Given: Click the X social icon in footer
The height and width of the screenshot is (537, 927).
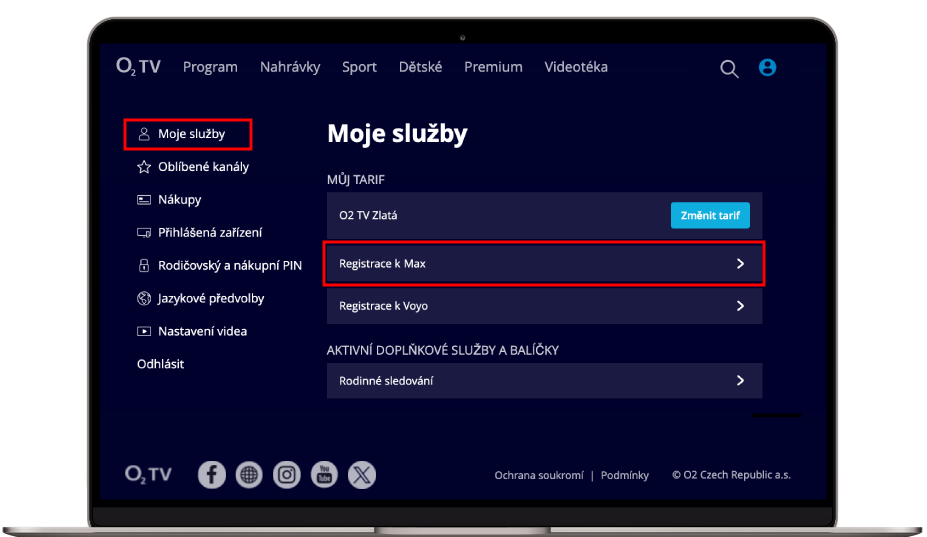Looking at the screenshot, I should [x=362, y=475].
